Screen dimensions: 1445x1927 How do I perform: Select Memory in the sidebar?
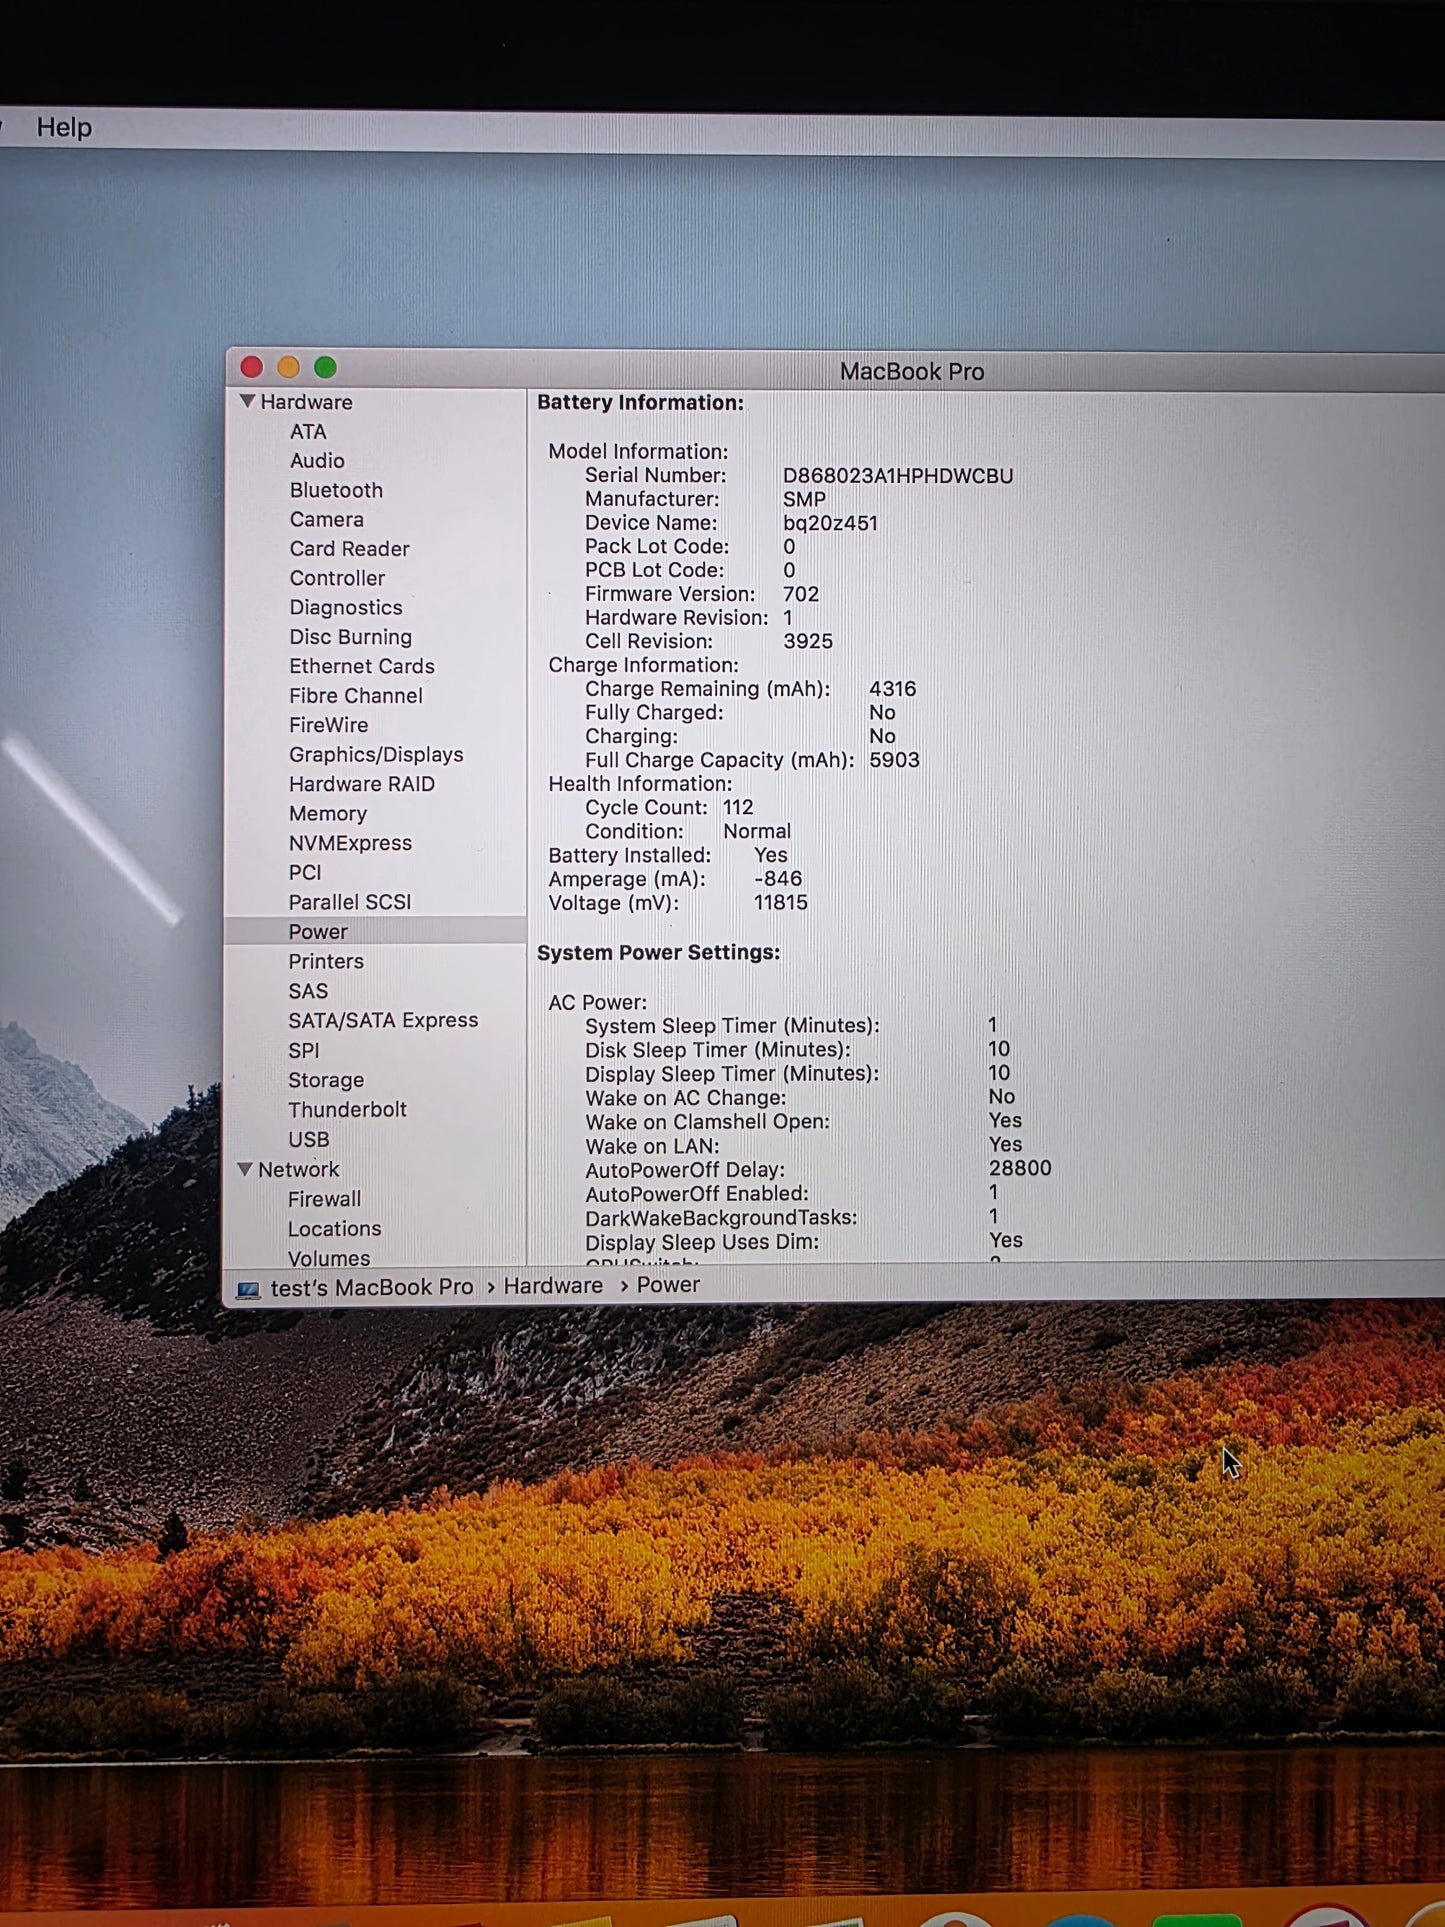click(x=327, y=814)
